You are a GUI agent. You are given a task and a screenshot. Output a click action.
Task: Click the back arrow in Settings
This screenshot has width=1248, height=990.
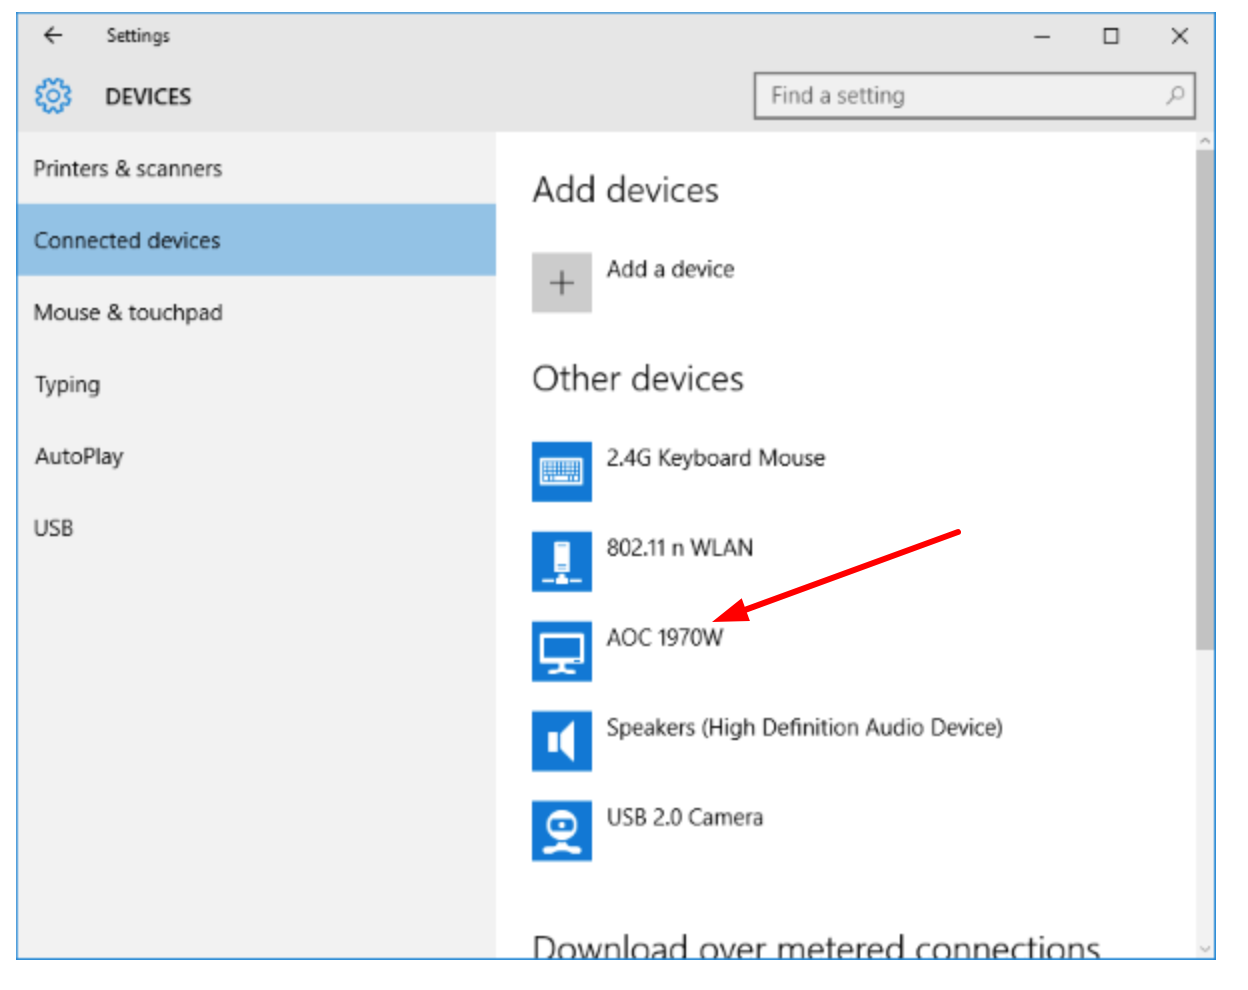point(53,36)
